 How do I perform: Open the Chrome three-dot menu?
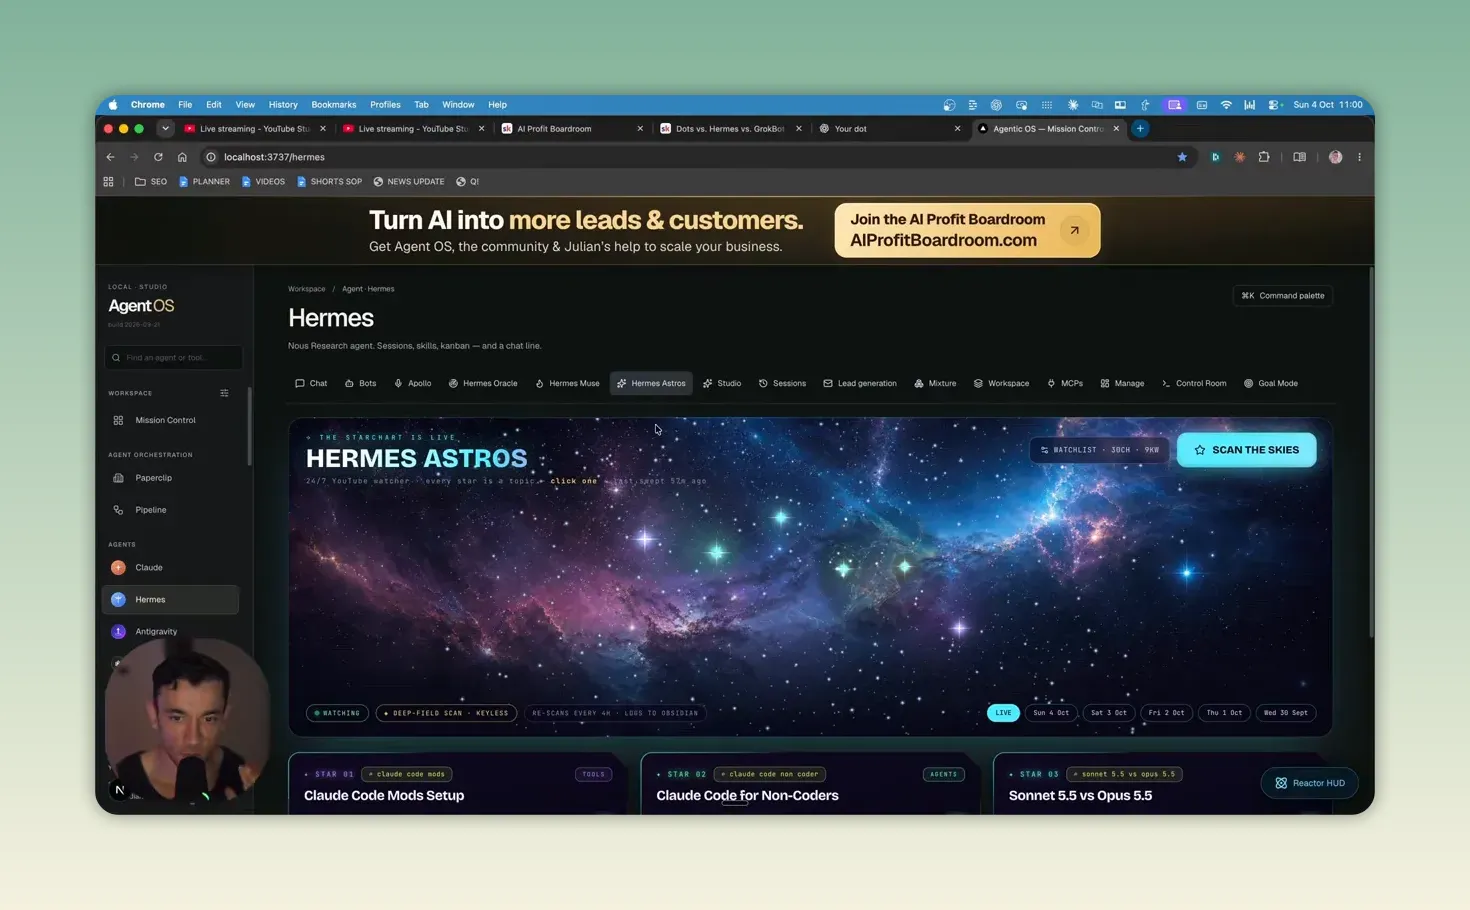[1359, 157]
